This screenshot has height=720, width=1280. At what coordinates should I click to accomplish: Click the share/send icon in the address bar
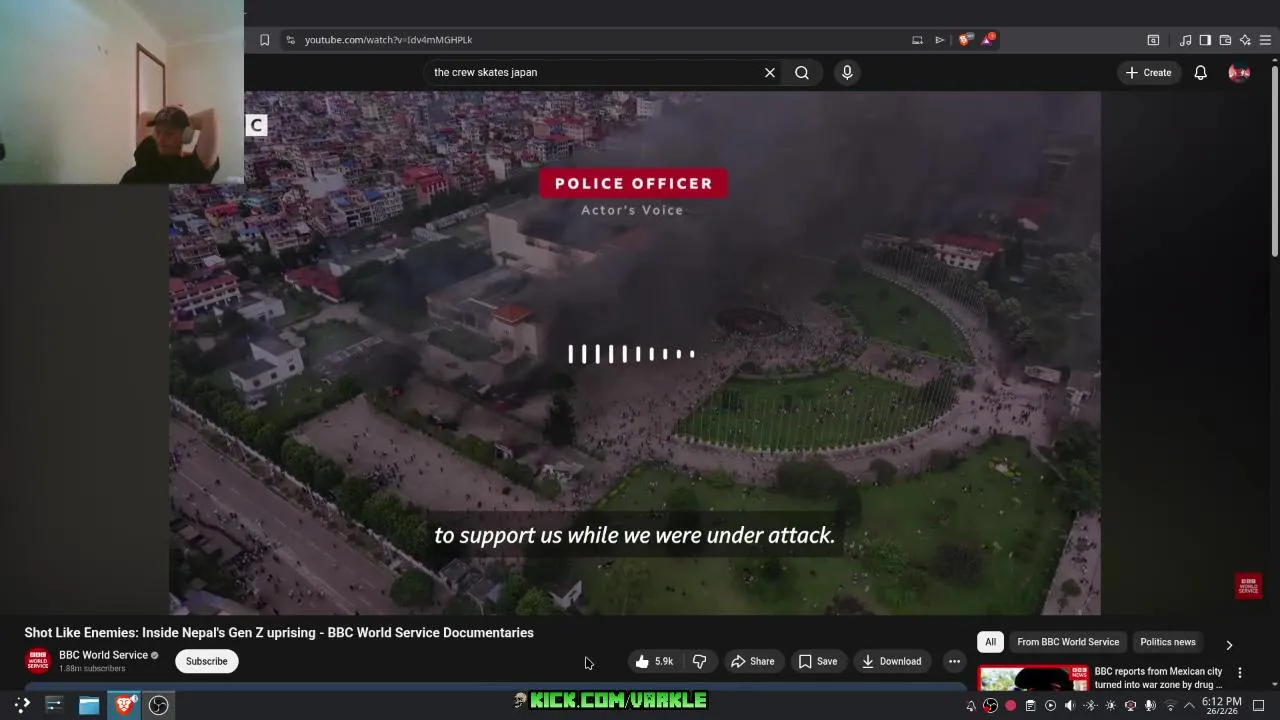(940, 40)
